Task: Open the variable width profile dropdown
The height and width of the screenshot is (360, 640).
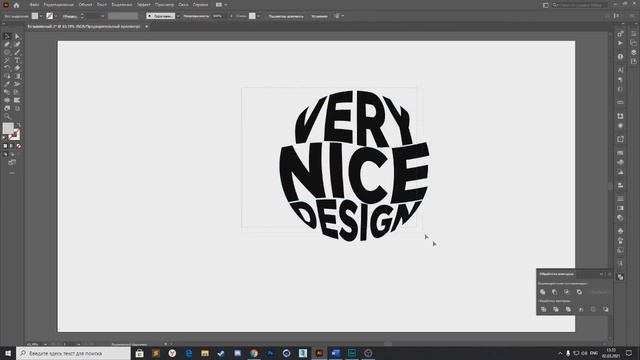Action: click(123, 16)
